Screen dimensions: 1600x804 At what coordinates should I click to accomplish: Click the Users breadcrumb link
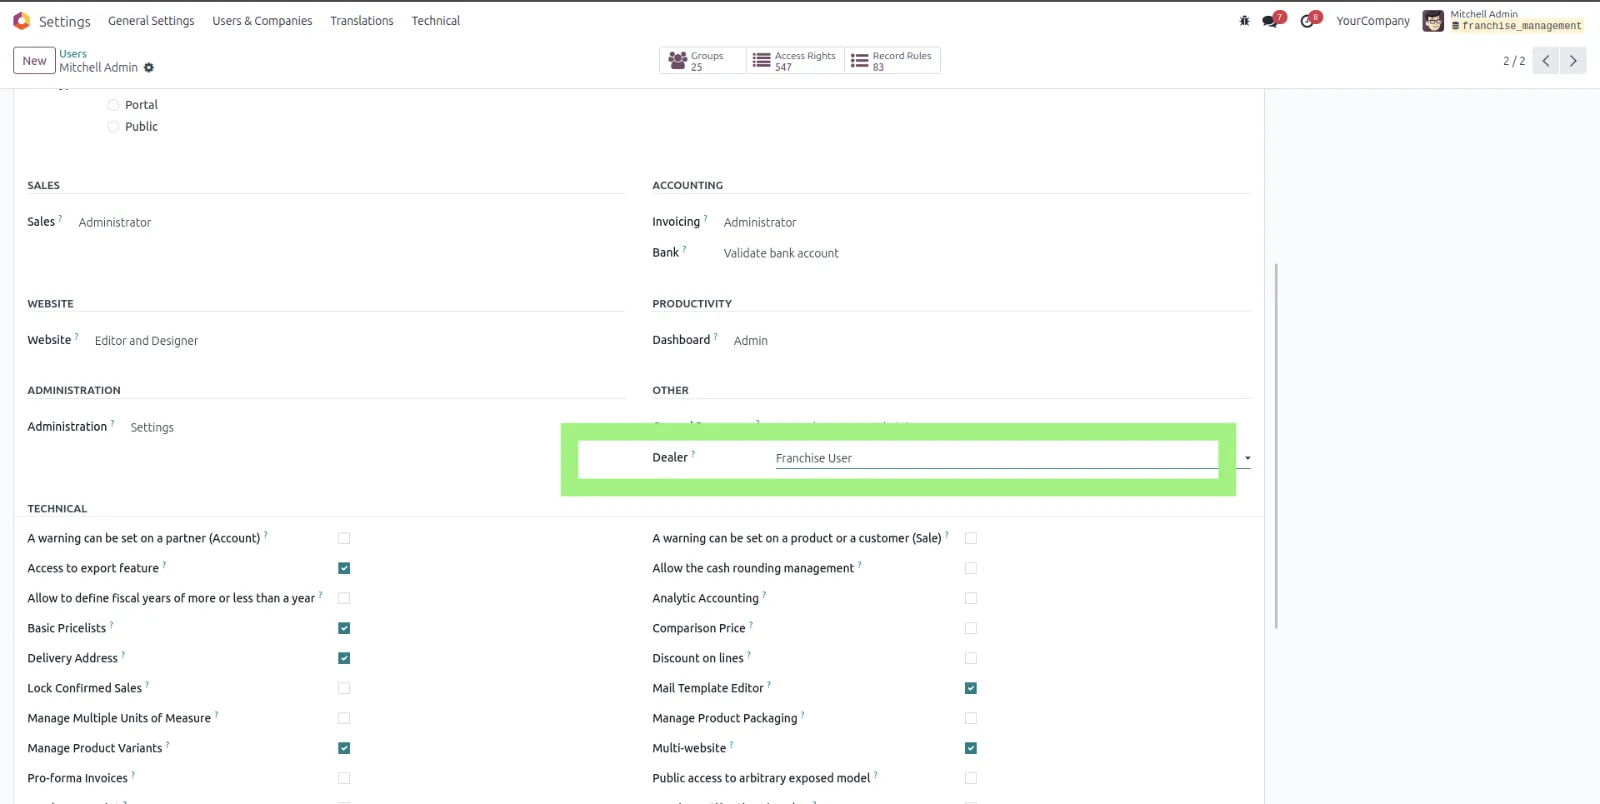73,54
